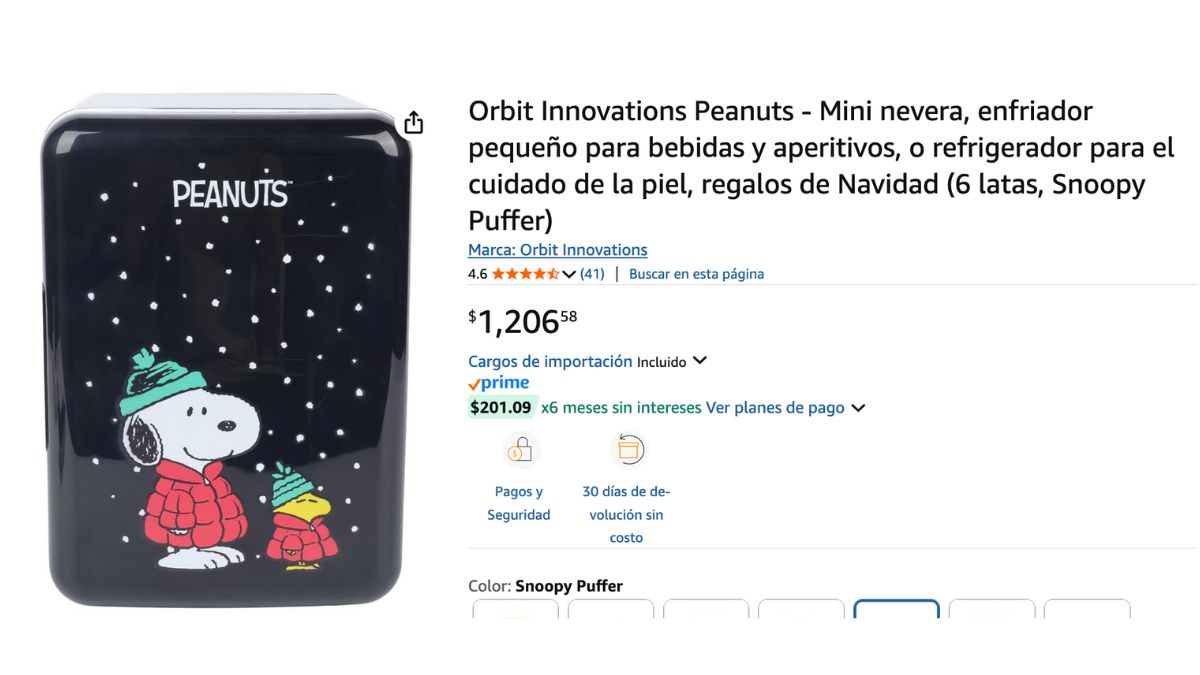Expand the payment plans chevron
Viewport: 1200px width, 675px height.
coord(858,408)
